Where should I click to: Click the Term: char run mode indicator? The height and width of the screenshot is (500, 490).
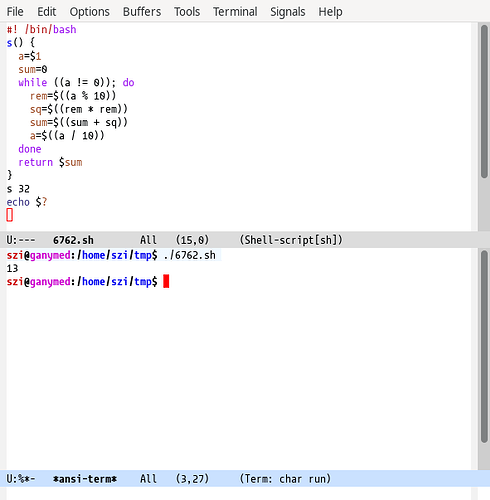click(x=285, y=479)
